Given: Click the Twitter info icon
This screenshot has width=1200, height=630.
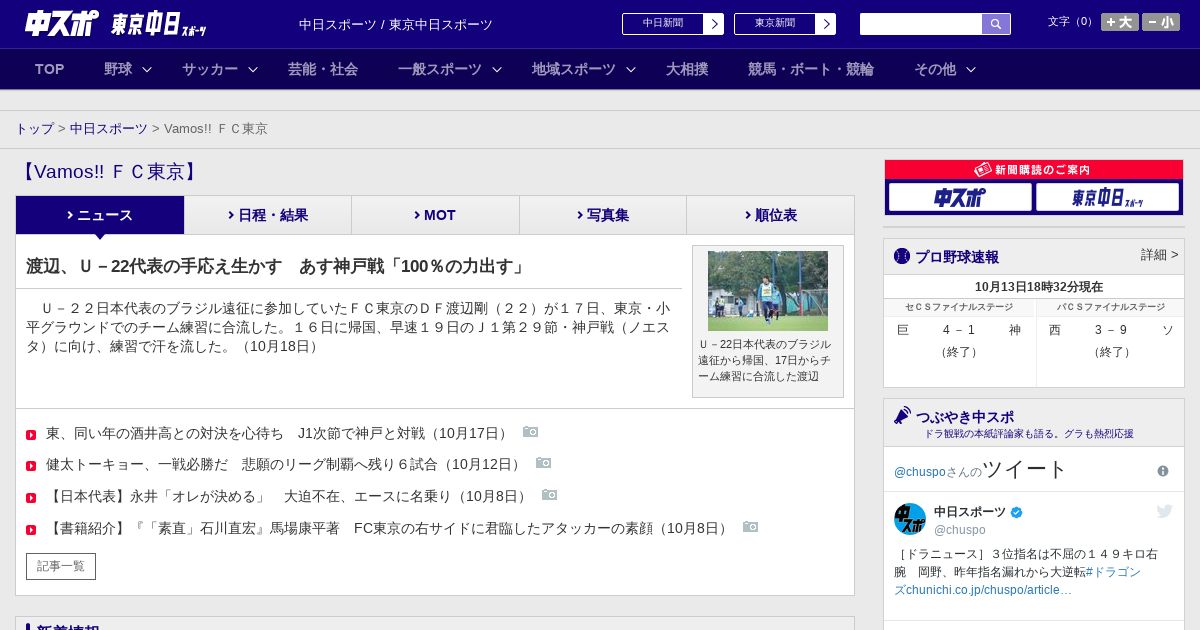Looking at the screenshot, I should [x=1163, y=471].
